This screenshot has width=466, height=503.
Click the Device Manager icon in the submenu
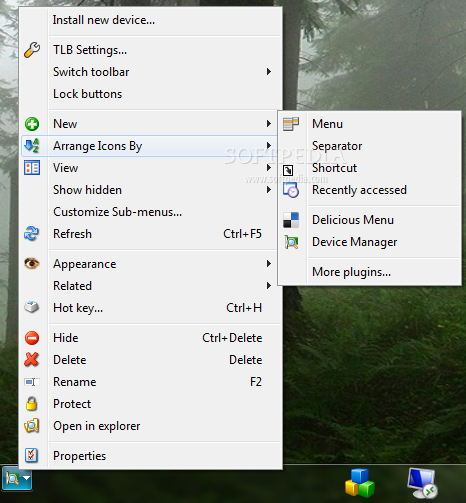(x=291, y=242)
